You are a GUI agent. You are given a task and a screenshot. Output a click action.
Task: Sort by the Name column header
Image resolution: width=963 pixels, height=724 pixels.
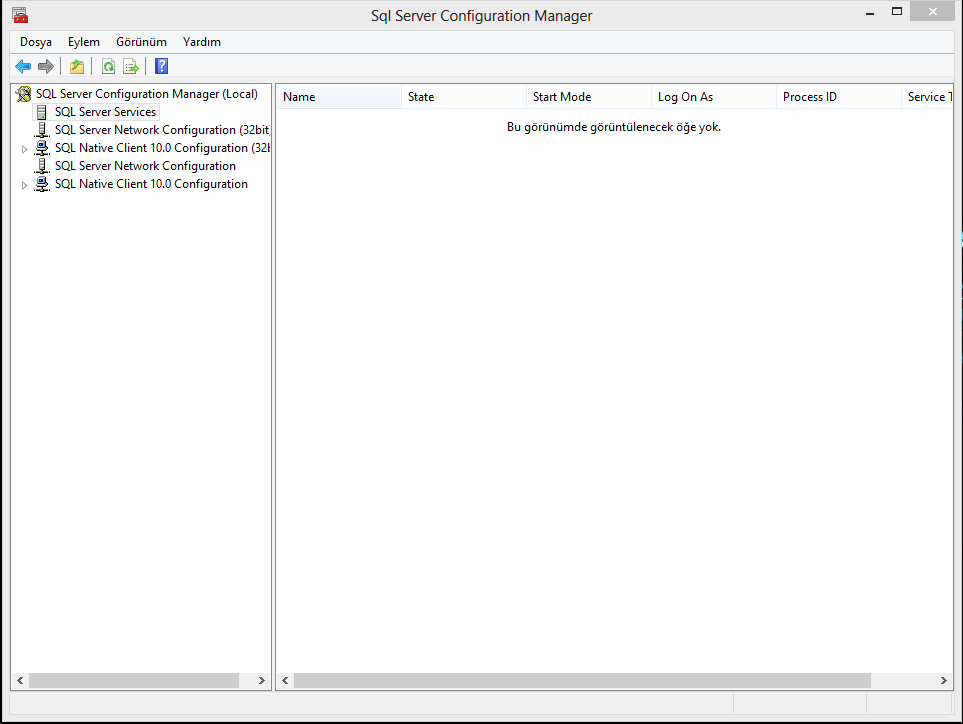pos(340,97)
